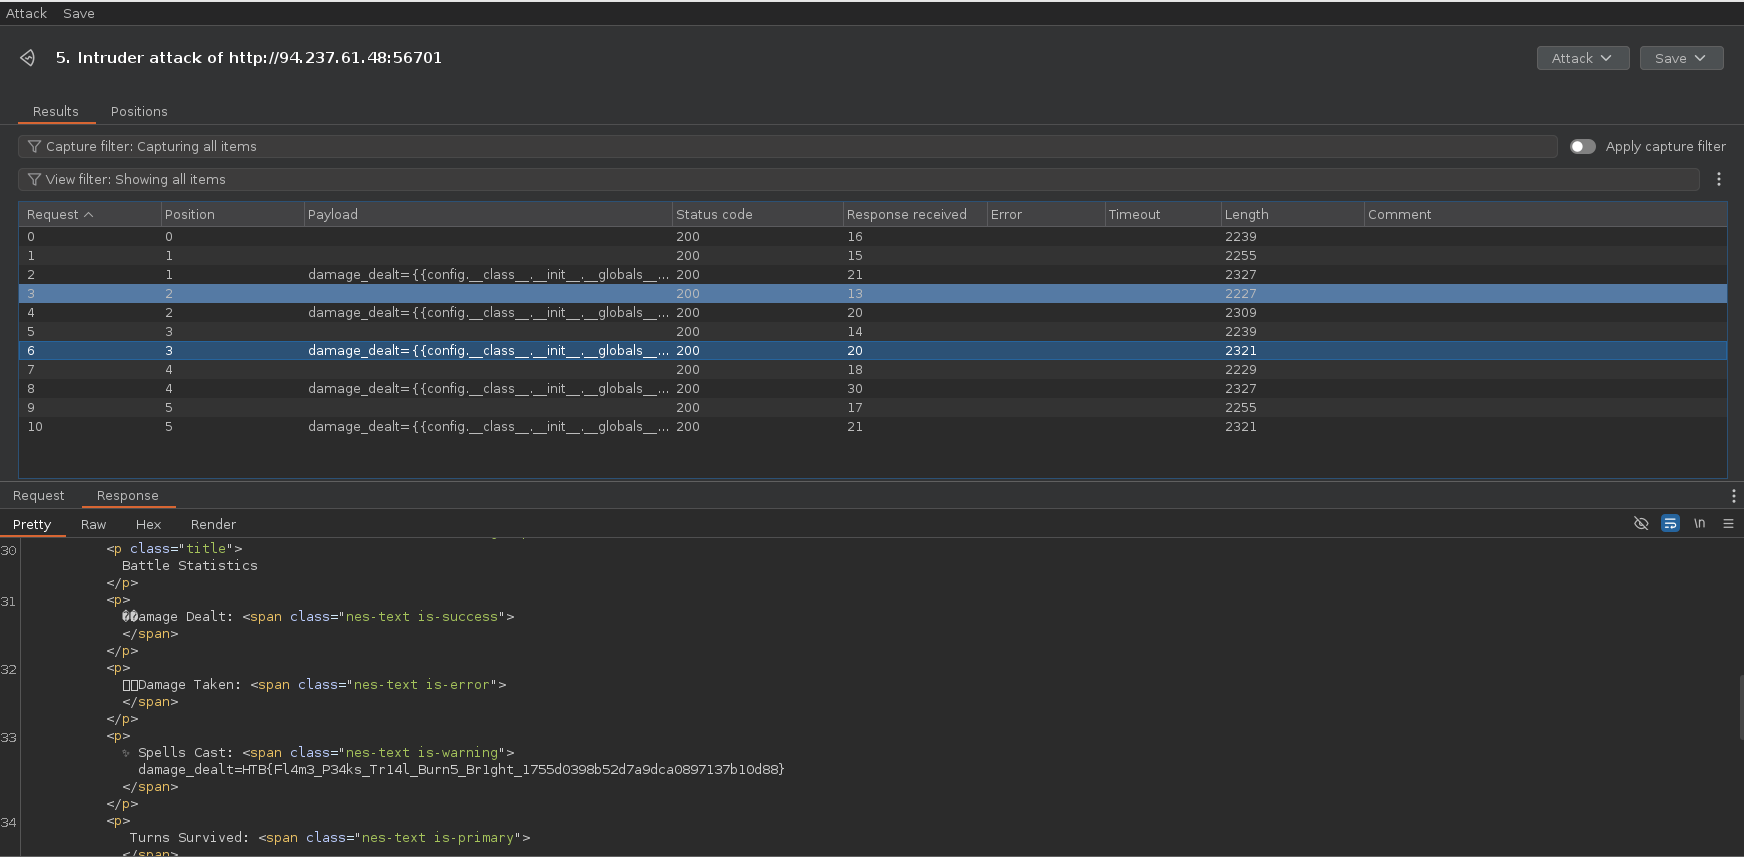
Task: Open message viewer three-dot options menu
Action: [1733, 496]
